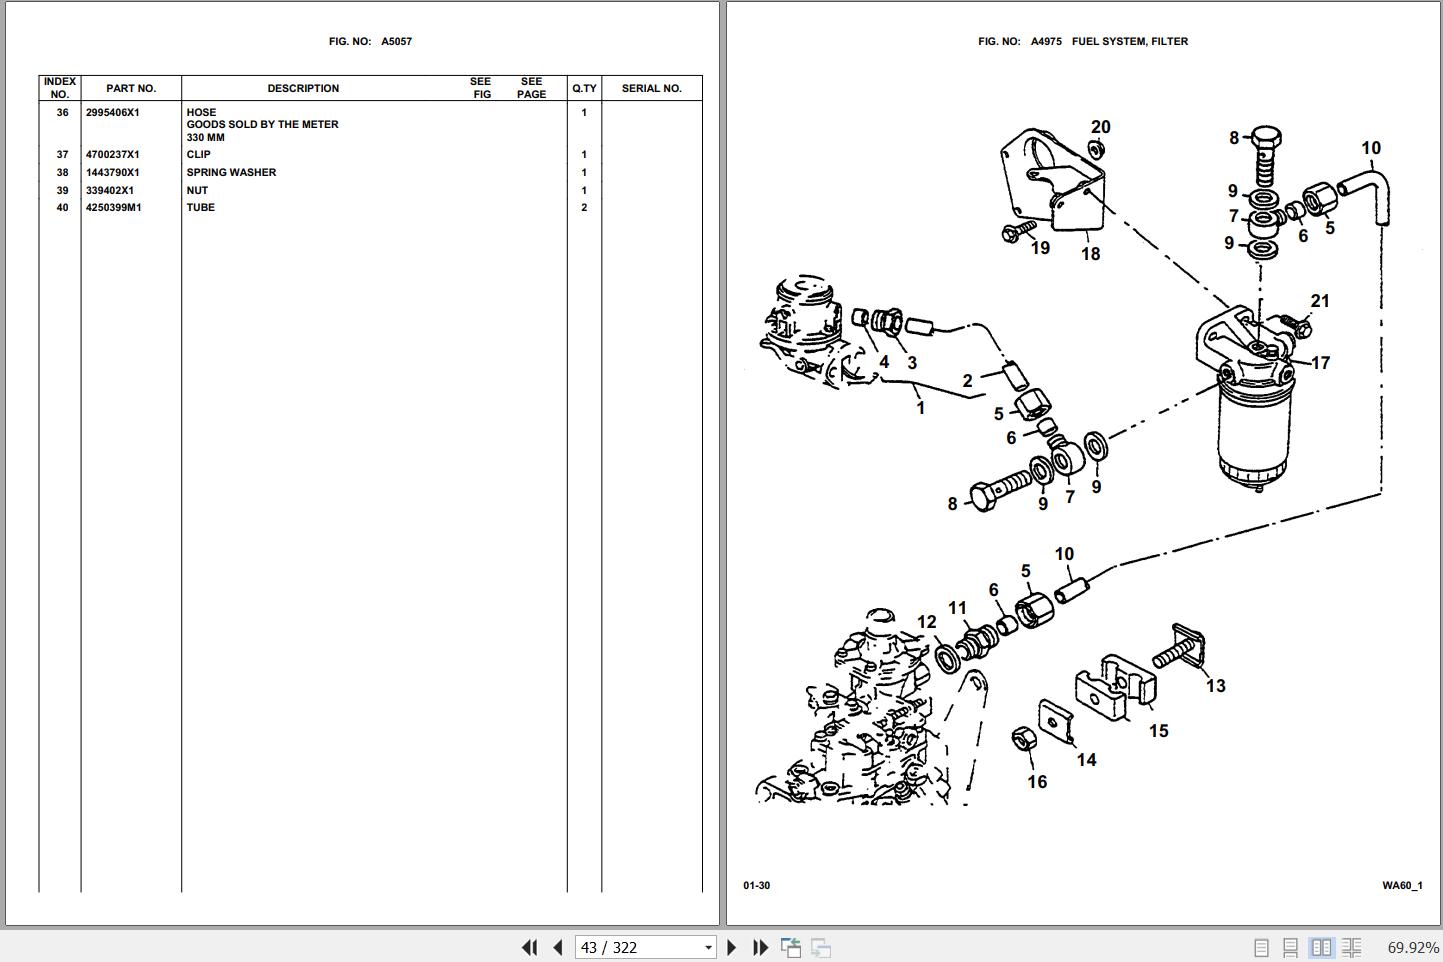Click the greyed next view navigation icon
This screenshot has height=962, width=1443.
click(821, 947)
